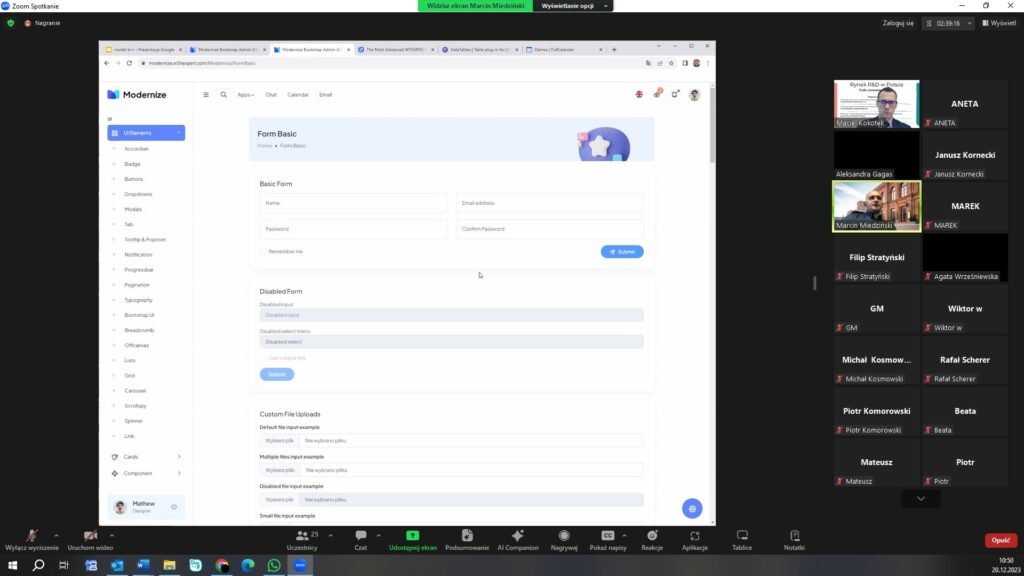Start video with Uruchom wideo
This screenshot has height=576, width=1024.
click(90, 536)
